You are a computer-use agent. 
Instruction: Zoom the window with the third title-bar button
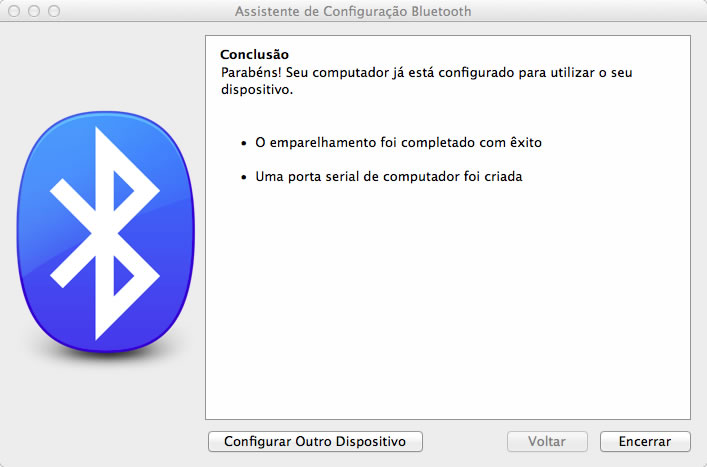54,11
